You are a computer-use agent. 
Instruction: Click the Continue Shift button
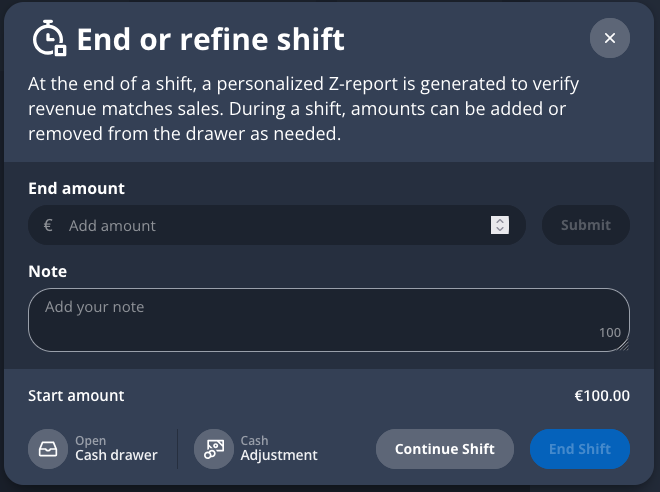[x=444, y=449]
